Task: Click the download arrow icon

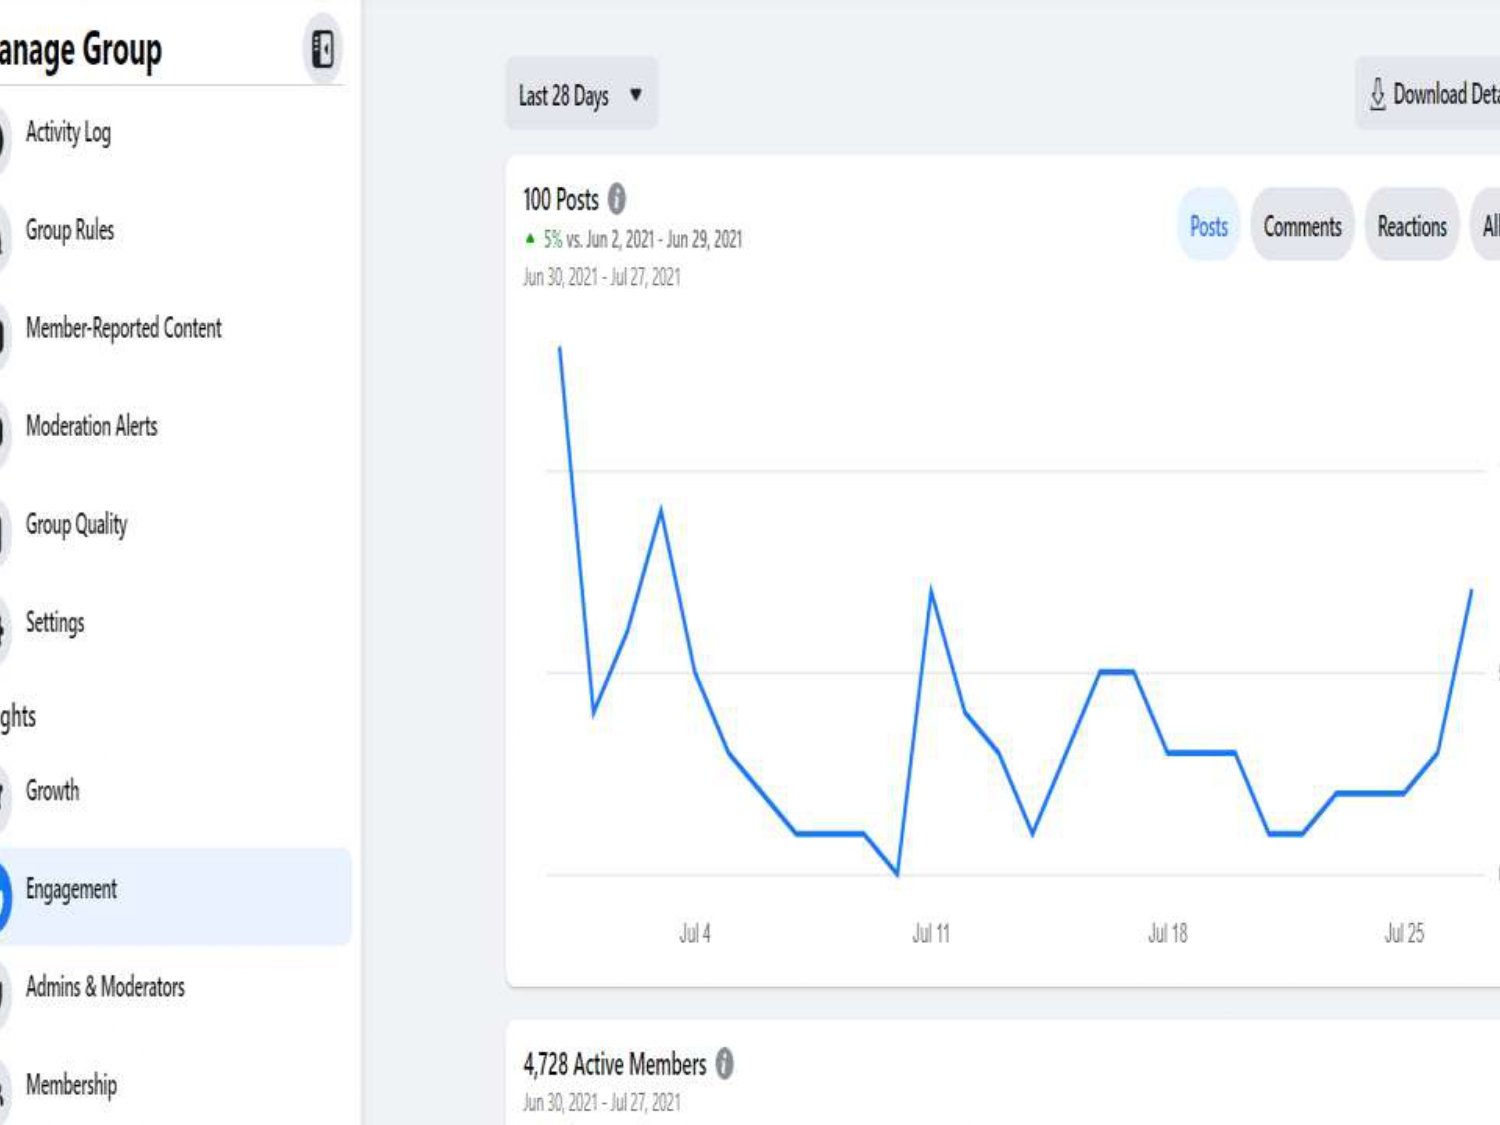Action: coord(1377,94)
